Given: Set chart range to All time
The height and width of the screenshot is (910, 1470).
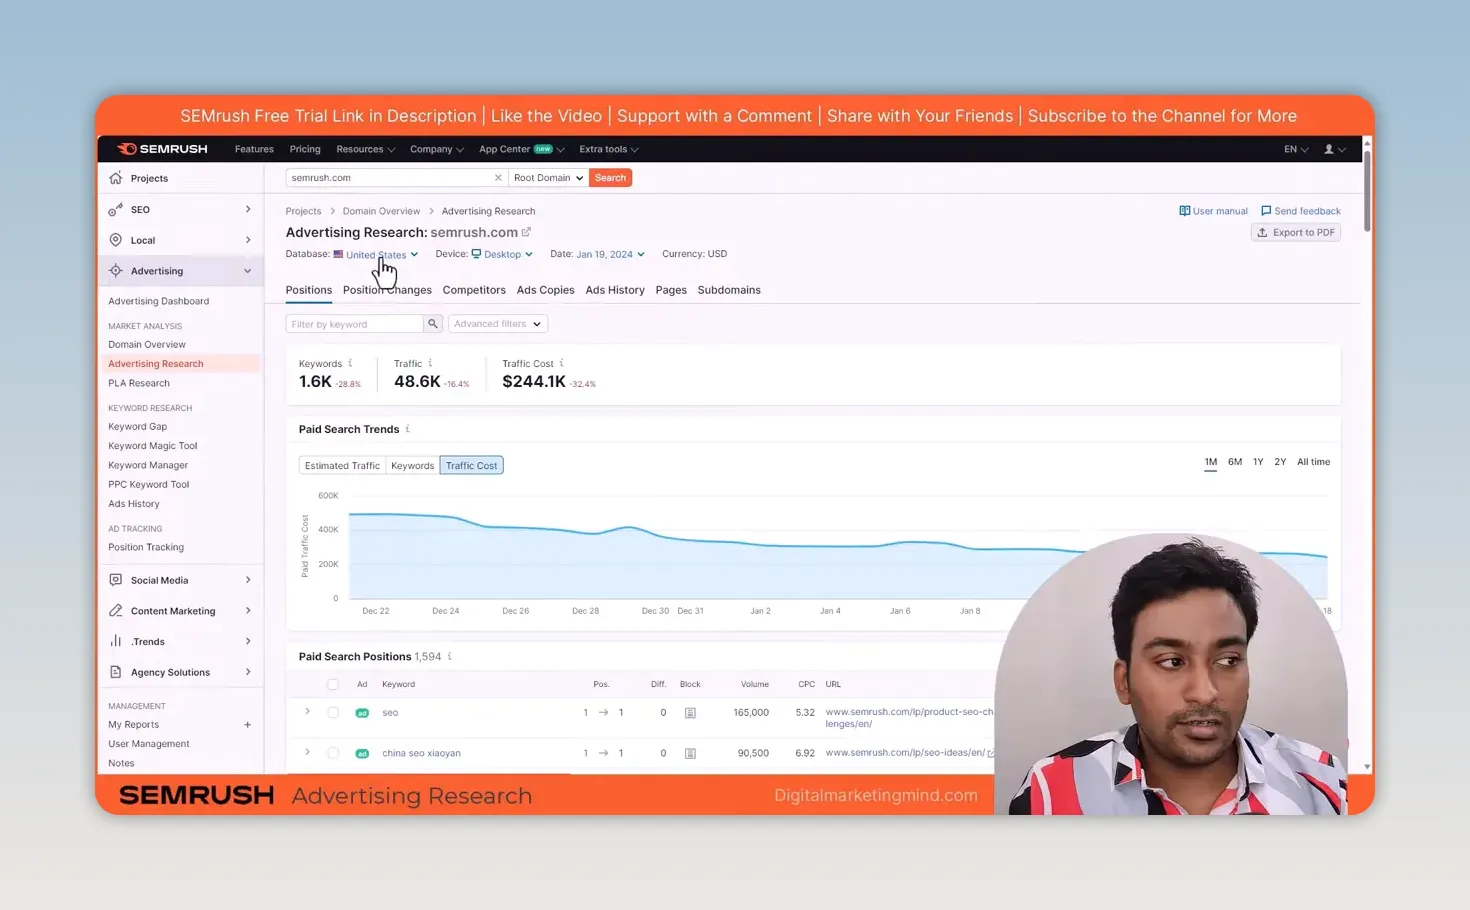Looking at the screenshot, I should pos(1313,462).
